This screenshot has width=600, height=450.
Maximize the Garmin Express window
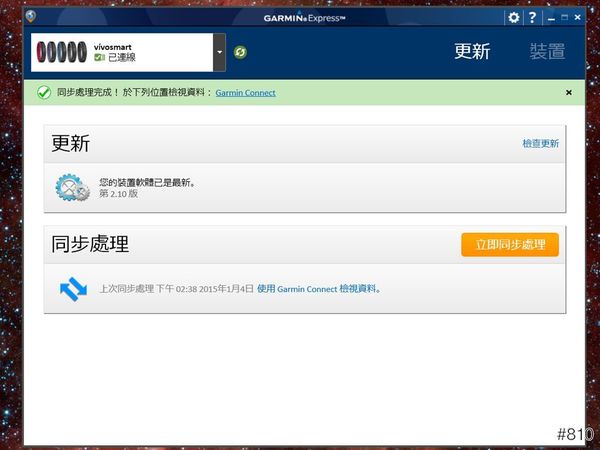564,17
